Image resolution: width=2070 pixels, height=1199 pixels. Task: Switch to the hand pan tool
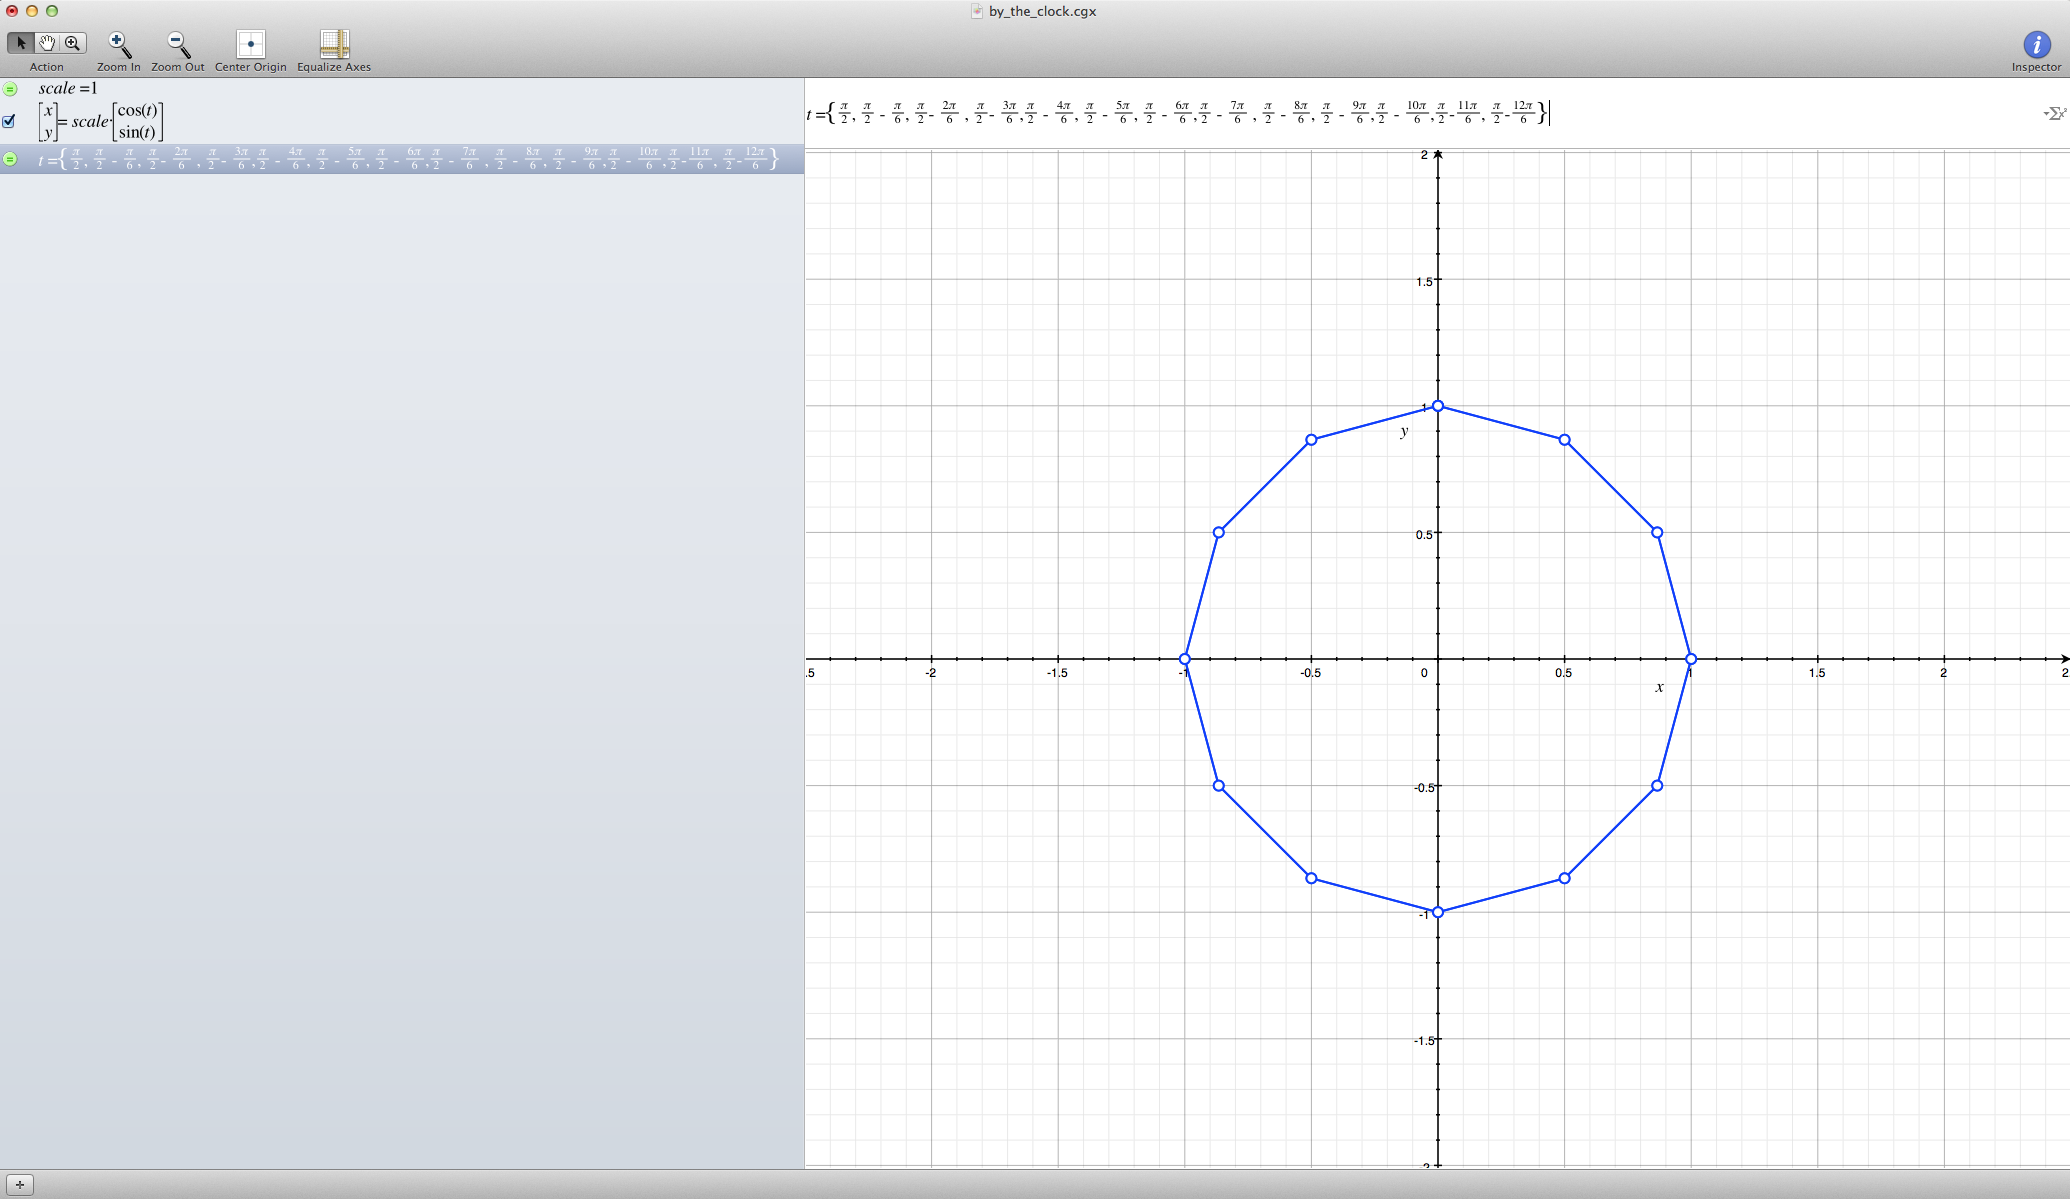47,43
